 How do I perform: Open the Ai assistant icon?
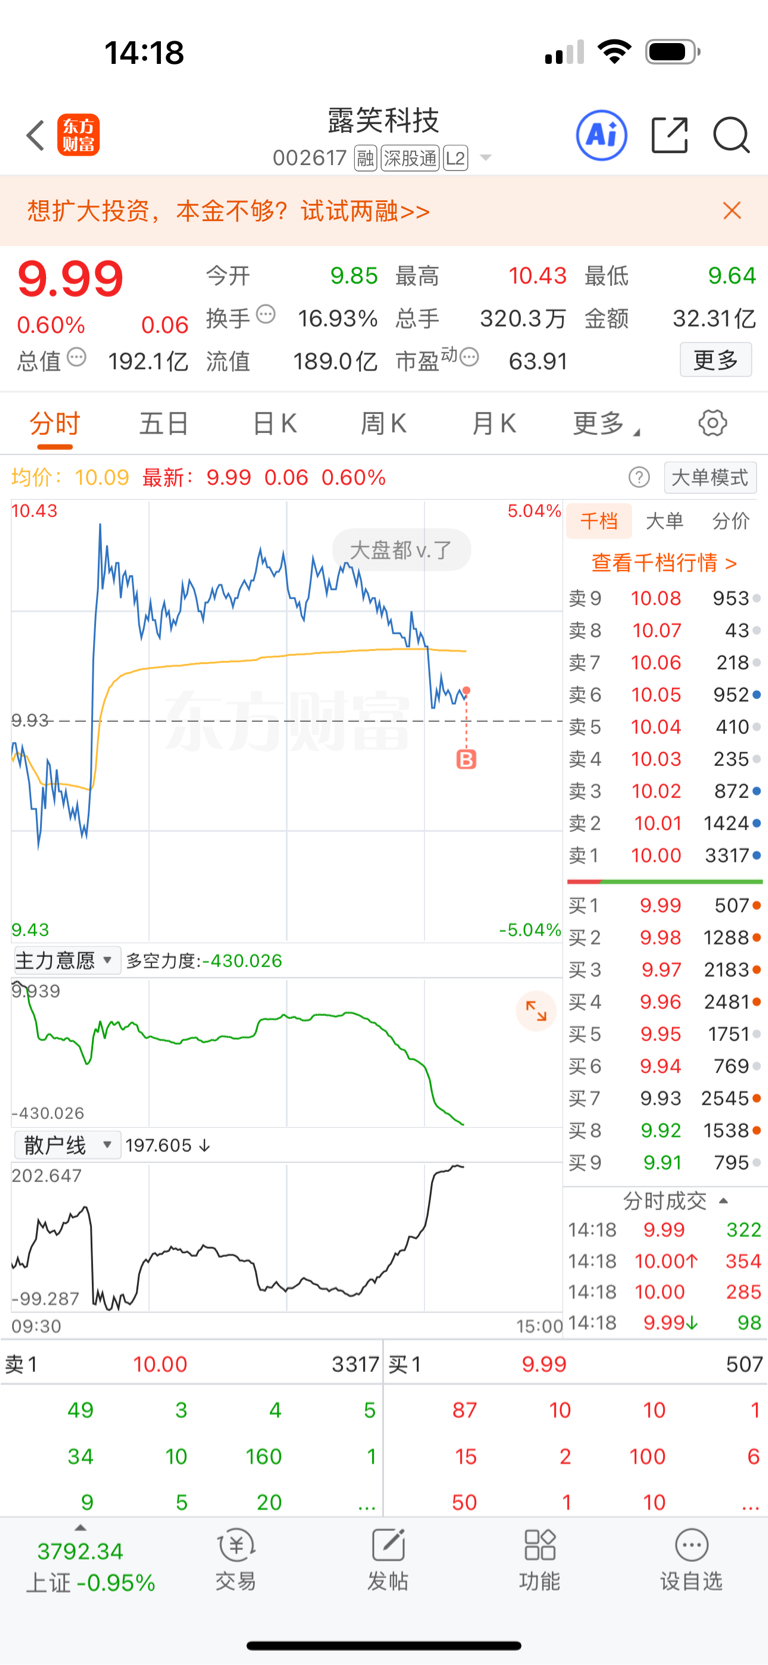click(x=602, y=135)
